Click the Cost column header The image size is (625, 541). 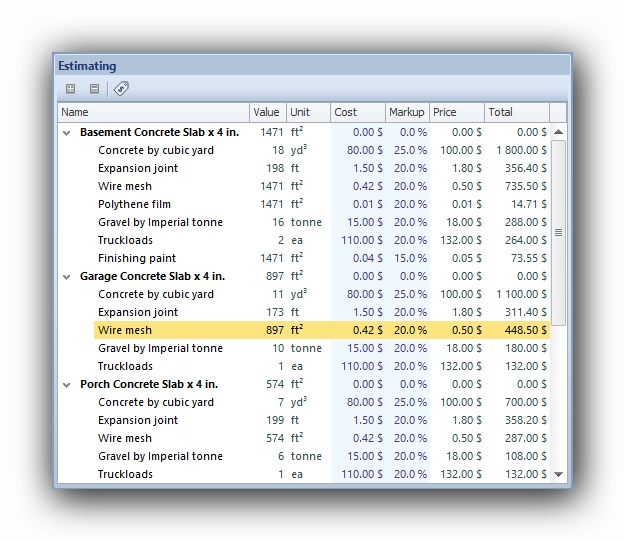point(358,112)
